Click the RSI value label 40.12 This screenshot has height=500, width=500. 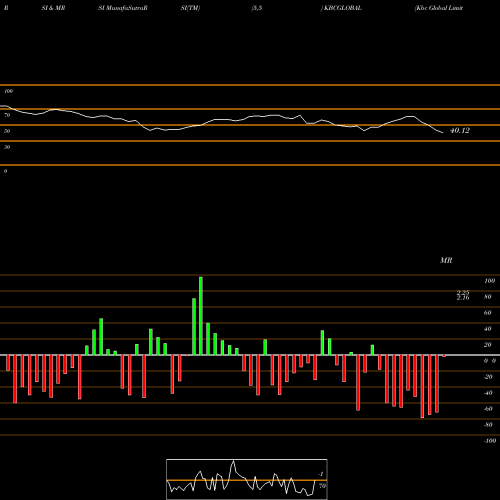(460, 131)
